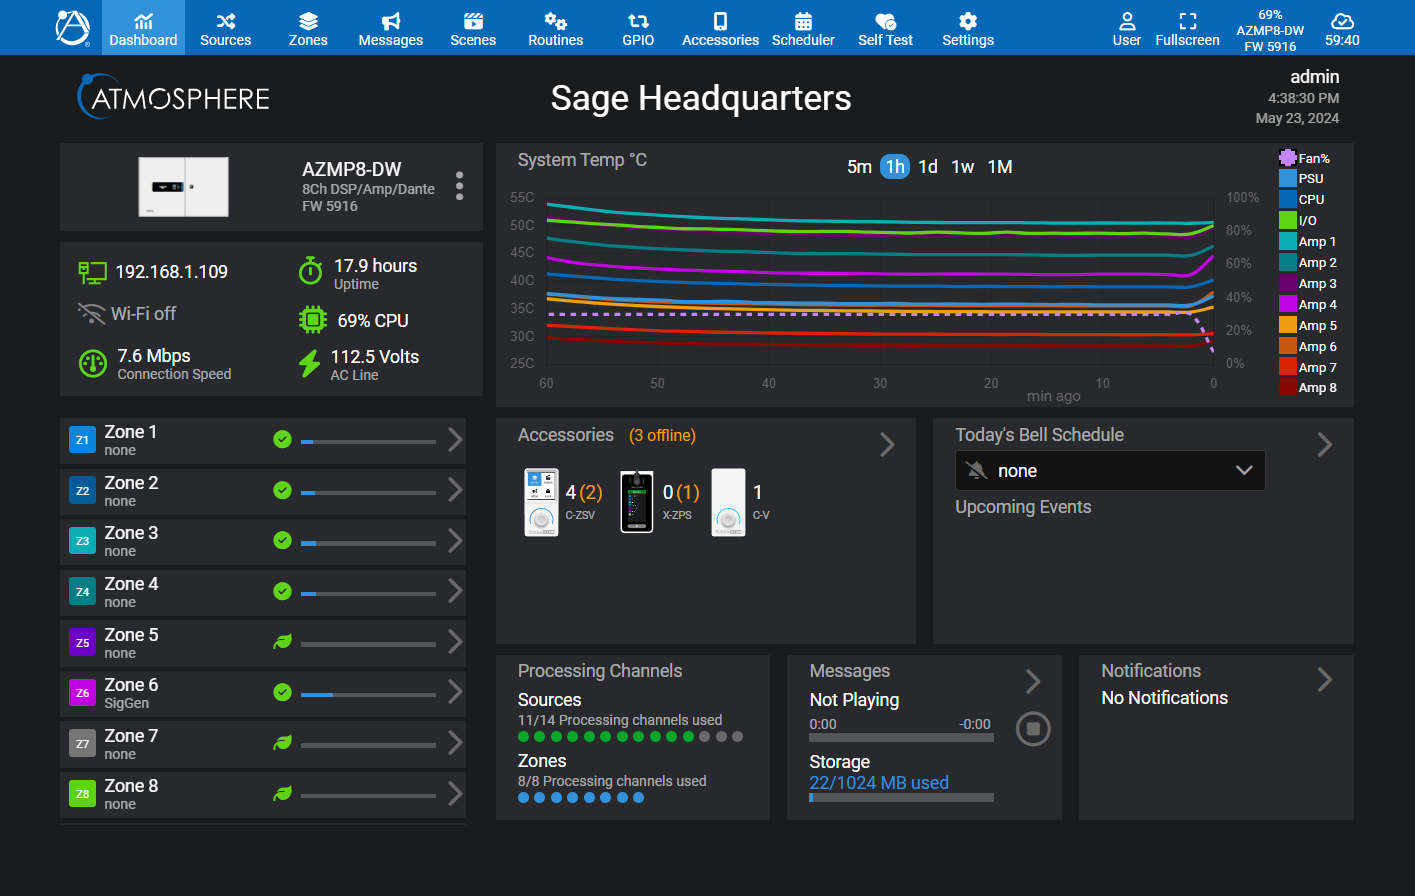Click the eco leaf indicator on Zone 5
Screen dimensions: 1415x896
(282, 642)
